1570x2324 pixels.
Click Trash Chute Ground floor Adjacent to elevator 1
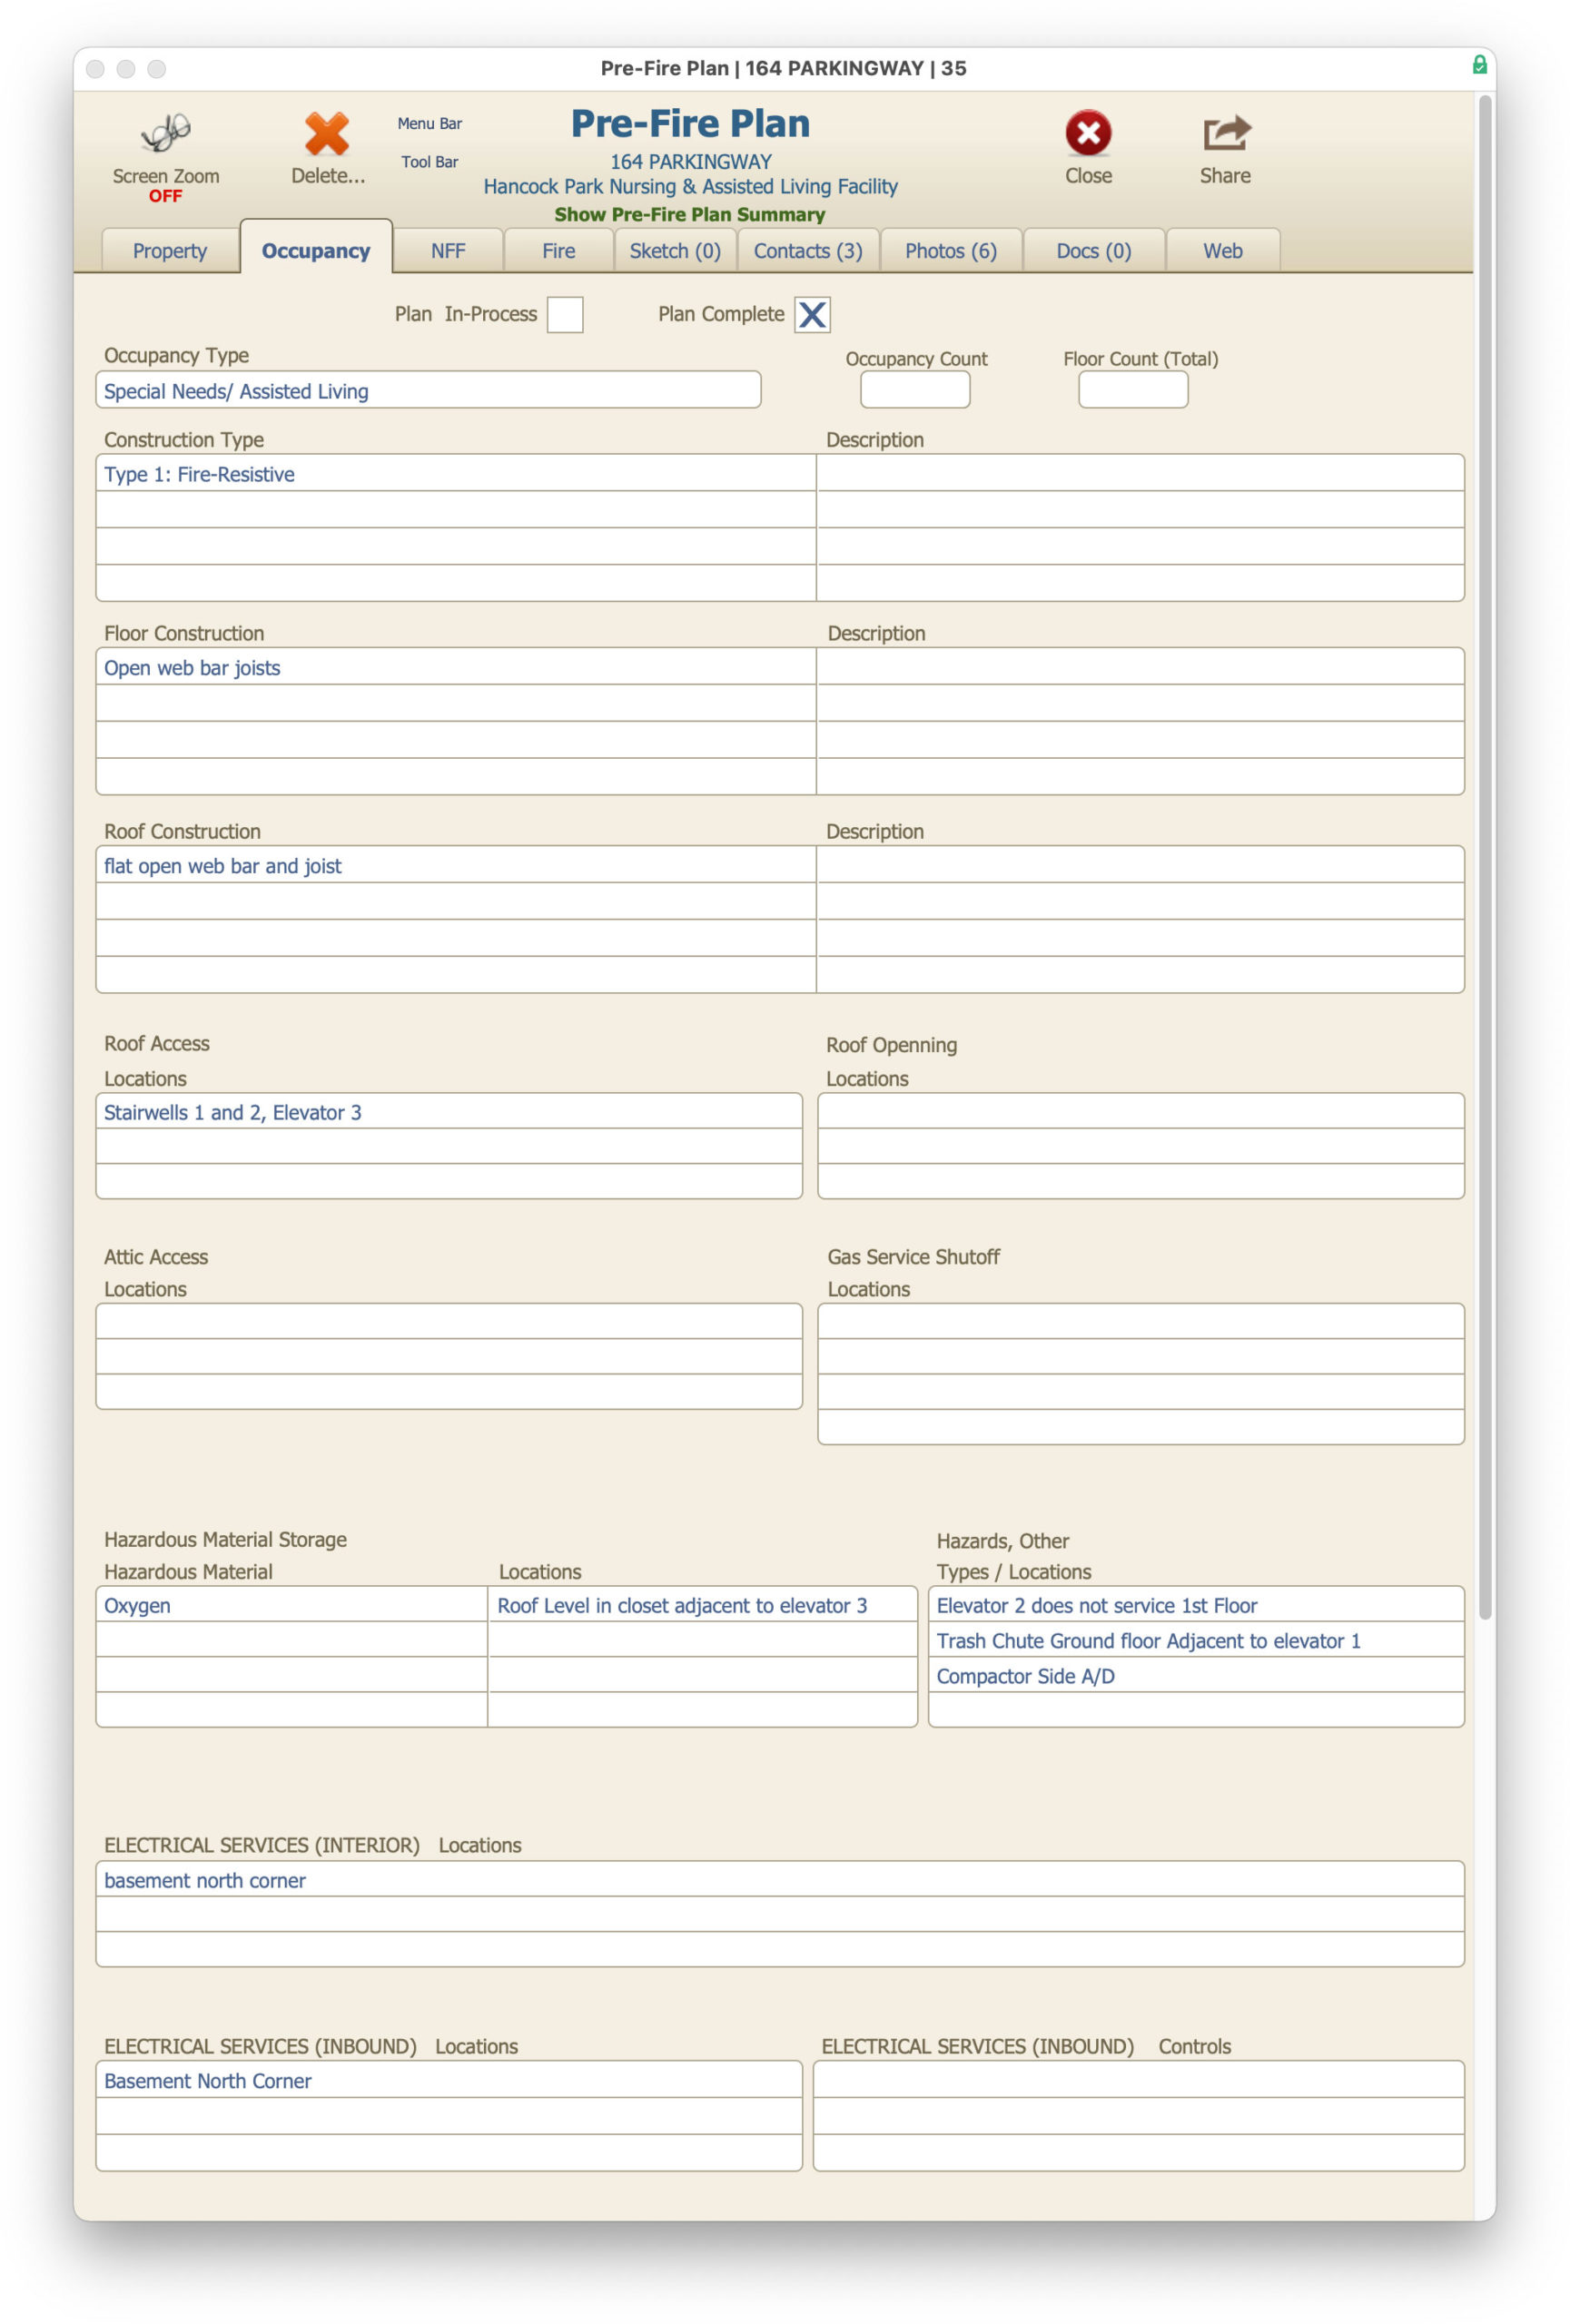tap(1196, 1641)
